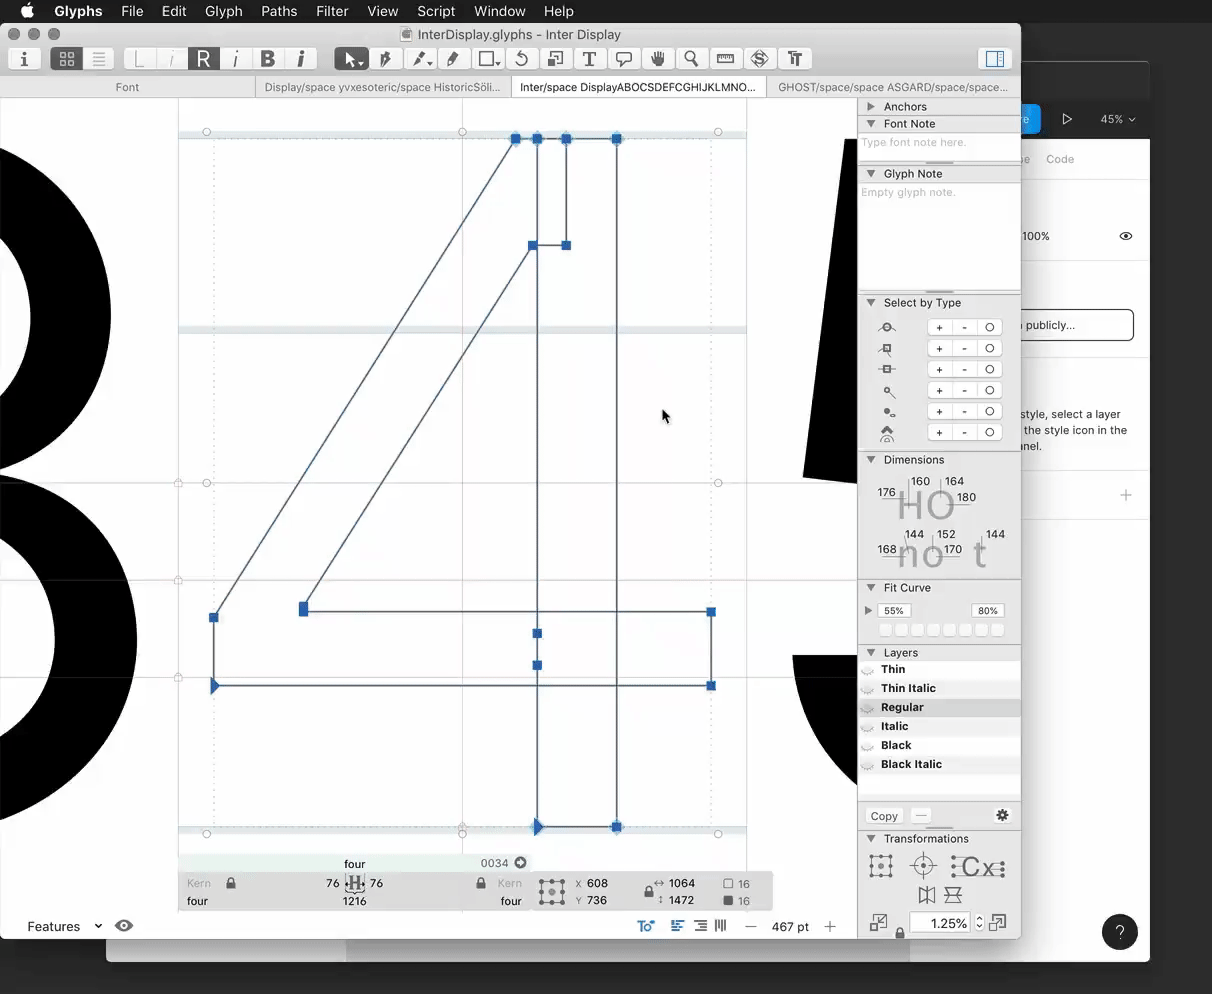Collapse the Dimensions panel section
Screen dimensions: 1212x994
871,460
